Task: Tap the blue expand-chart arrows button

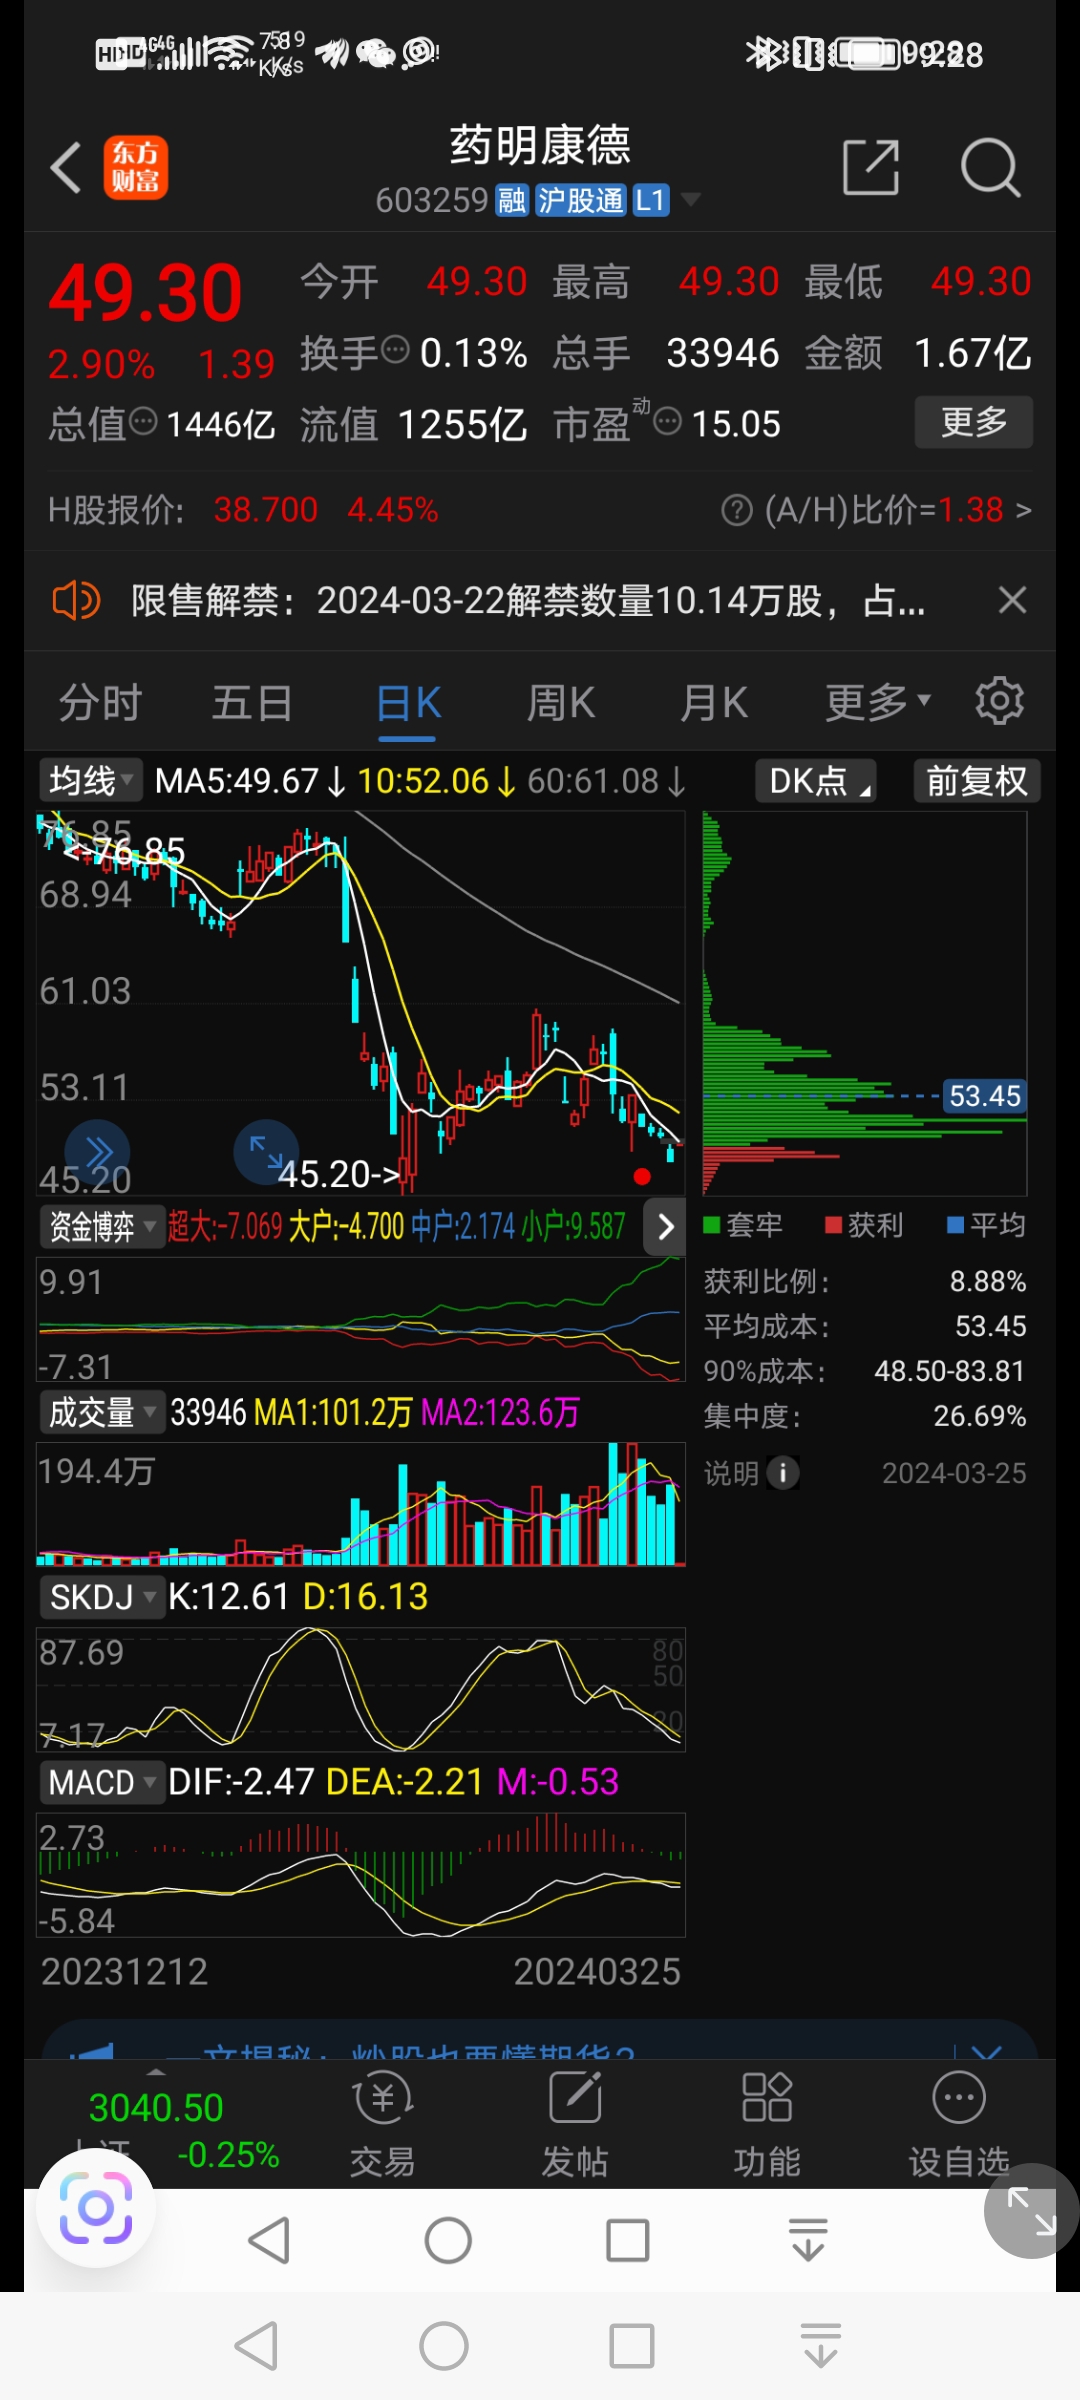Action: tap(266, 1152)
